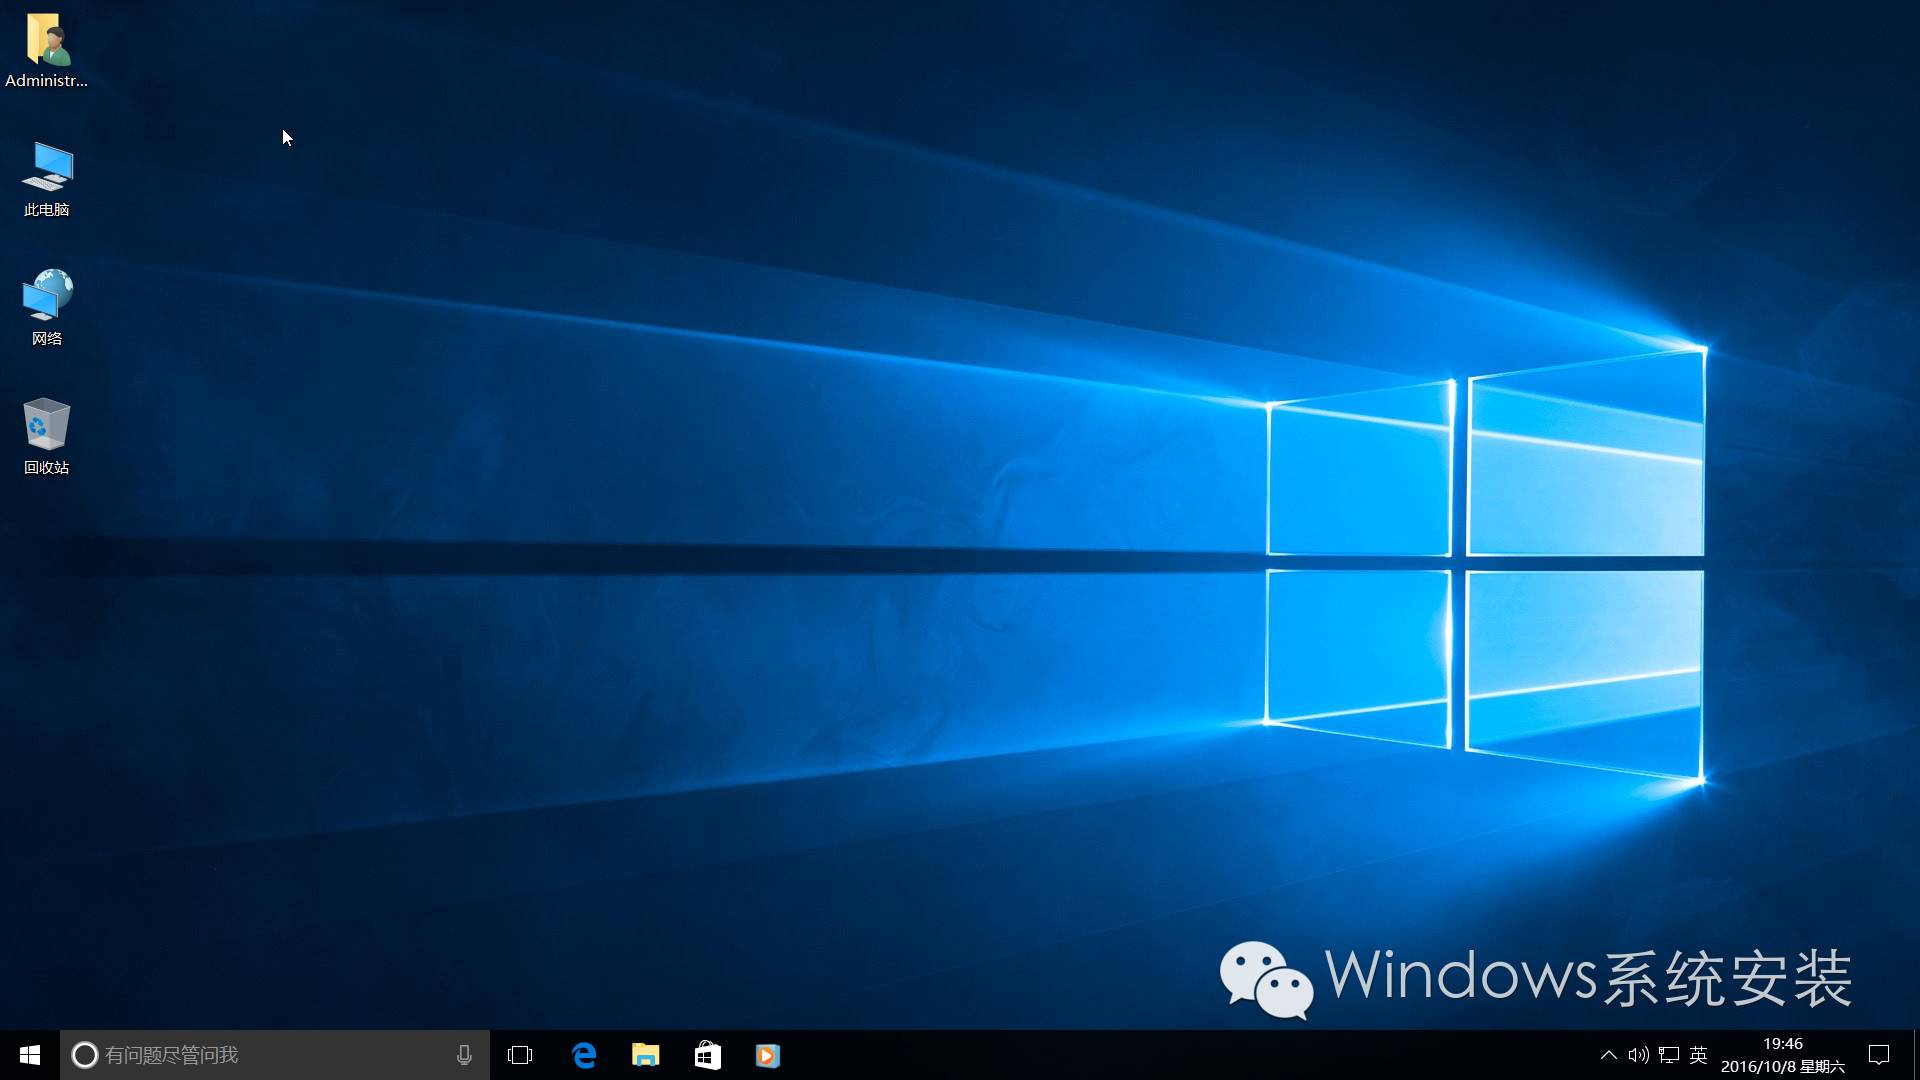Open the Windows Store taskbar icon
Image resolution: width=1920 pixels, height=1080 pixels.
[708, 1055]
